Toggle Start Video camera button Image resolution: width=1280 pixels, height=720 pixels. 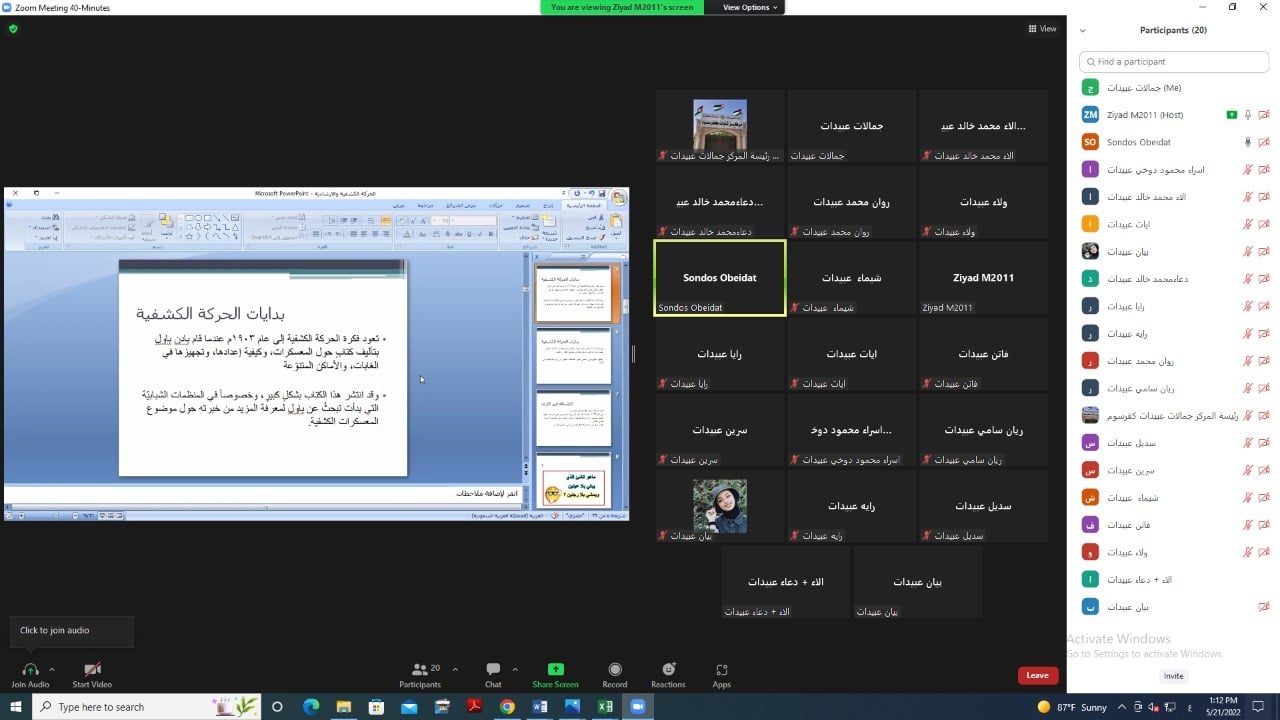[92, 670]
